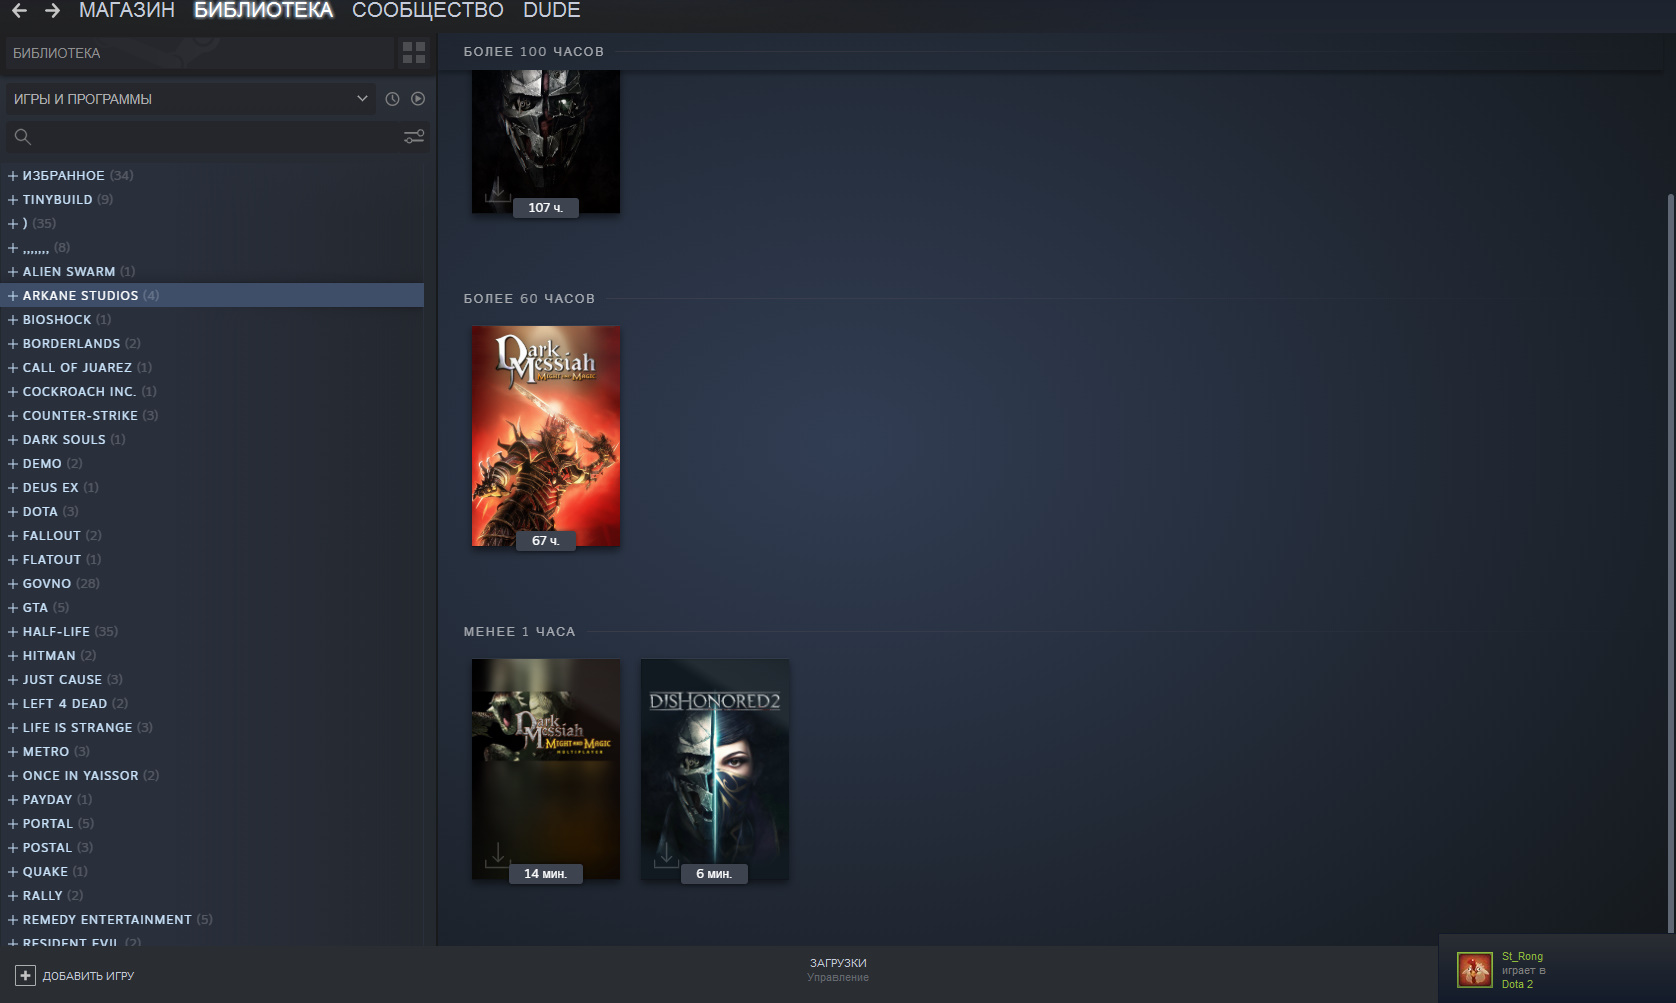Sort by recent activity clock icon
The image size is (1676, 1003).
pos(392,99)
